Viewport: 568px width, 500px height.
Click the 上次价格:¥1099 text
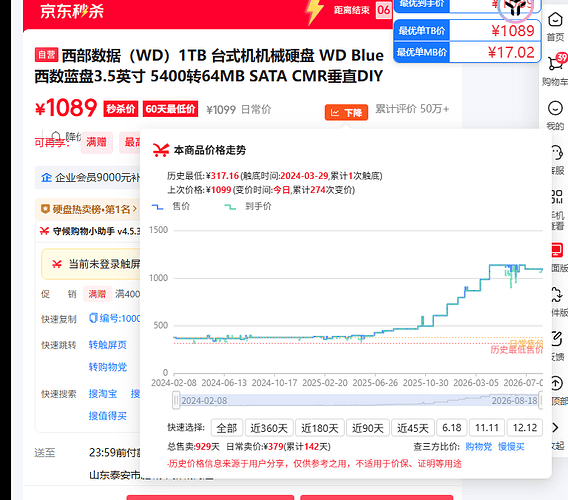199,190
